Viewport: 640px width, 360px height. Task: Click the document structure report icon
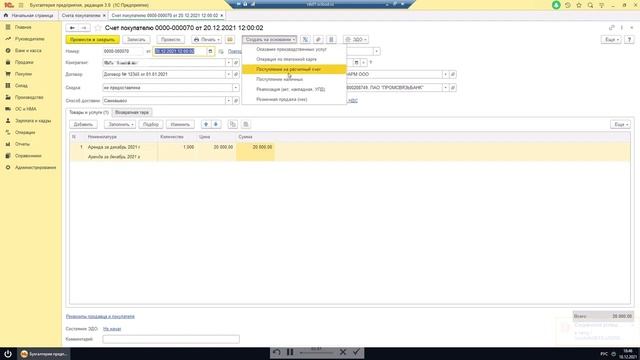click(x=331, y=40)
